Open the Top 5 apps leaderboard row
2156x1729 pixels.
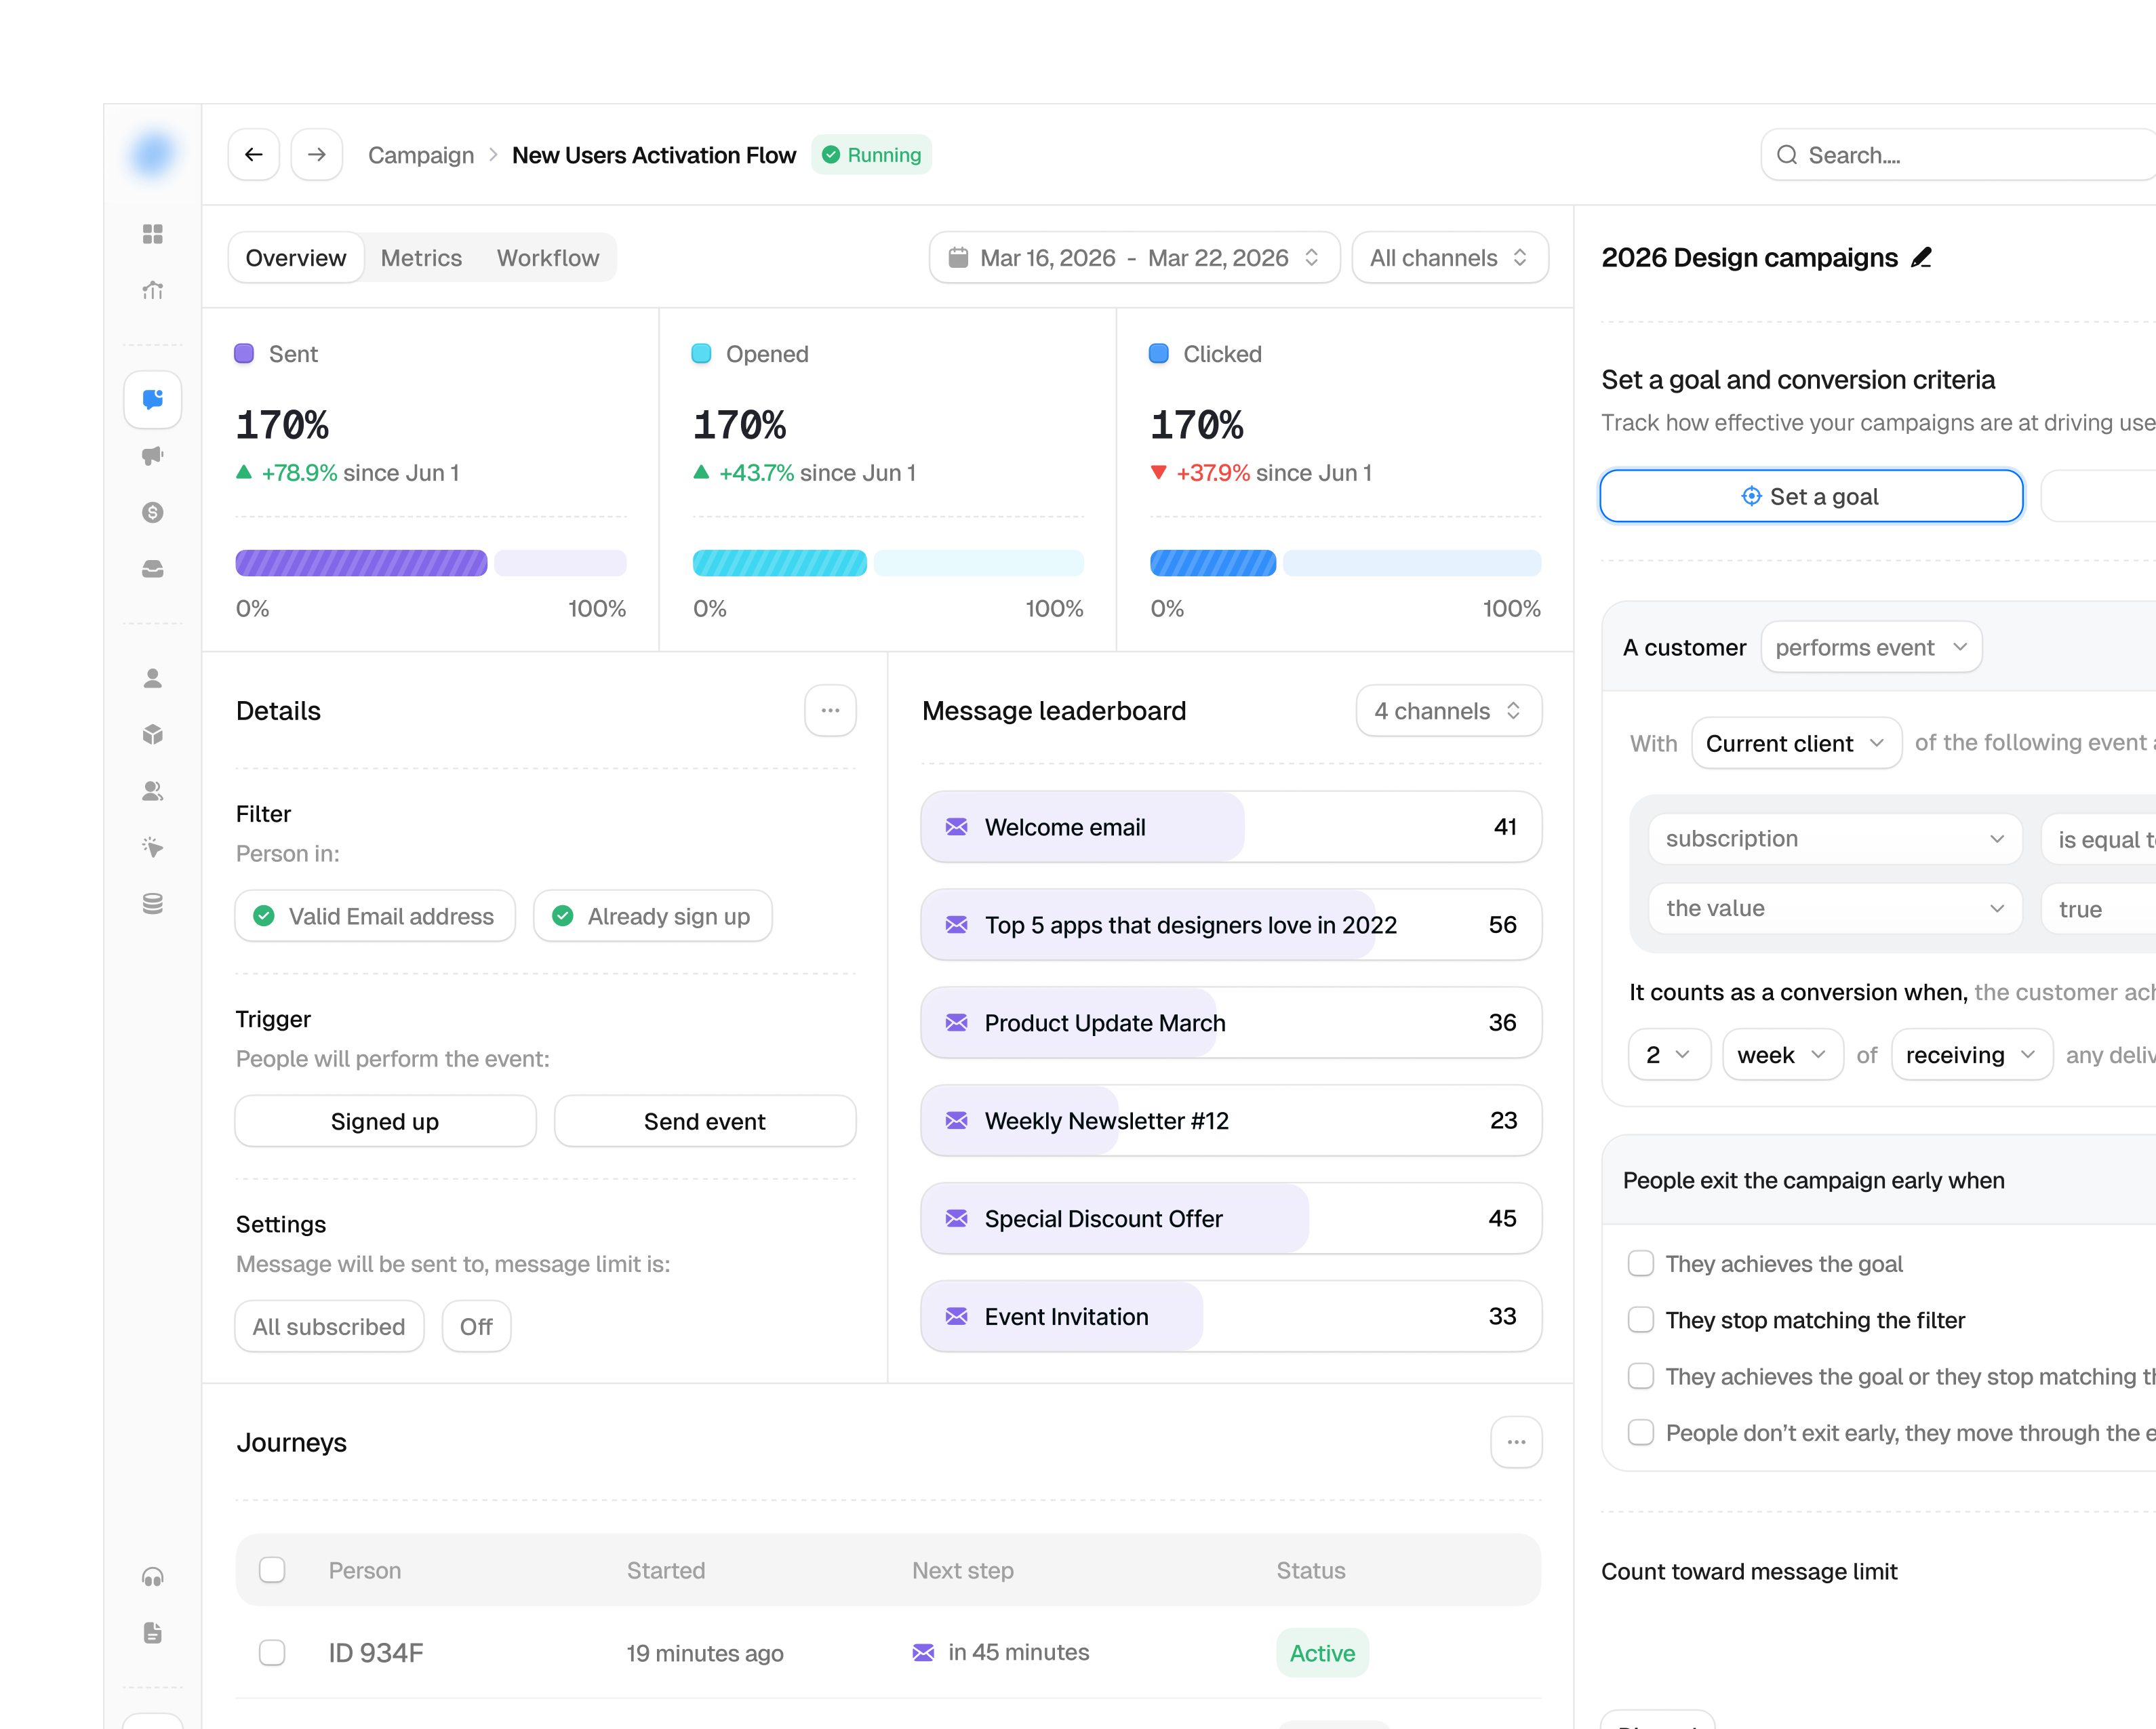pyautogui.click(x=1231, y=925)
